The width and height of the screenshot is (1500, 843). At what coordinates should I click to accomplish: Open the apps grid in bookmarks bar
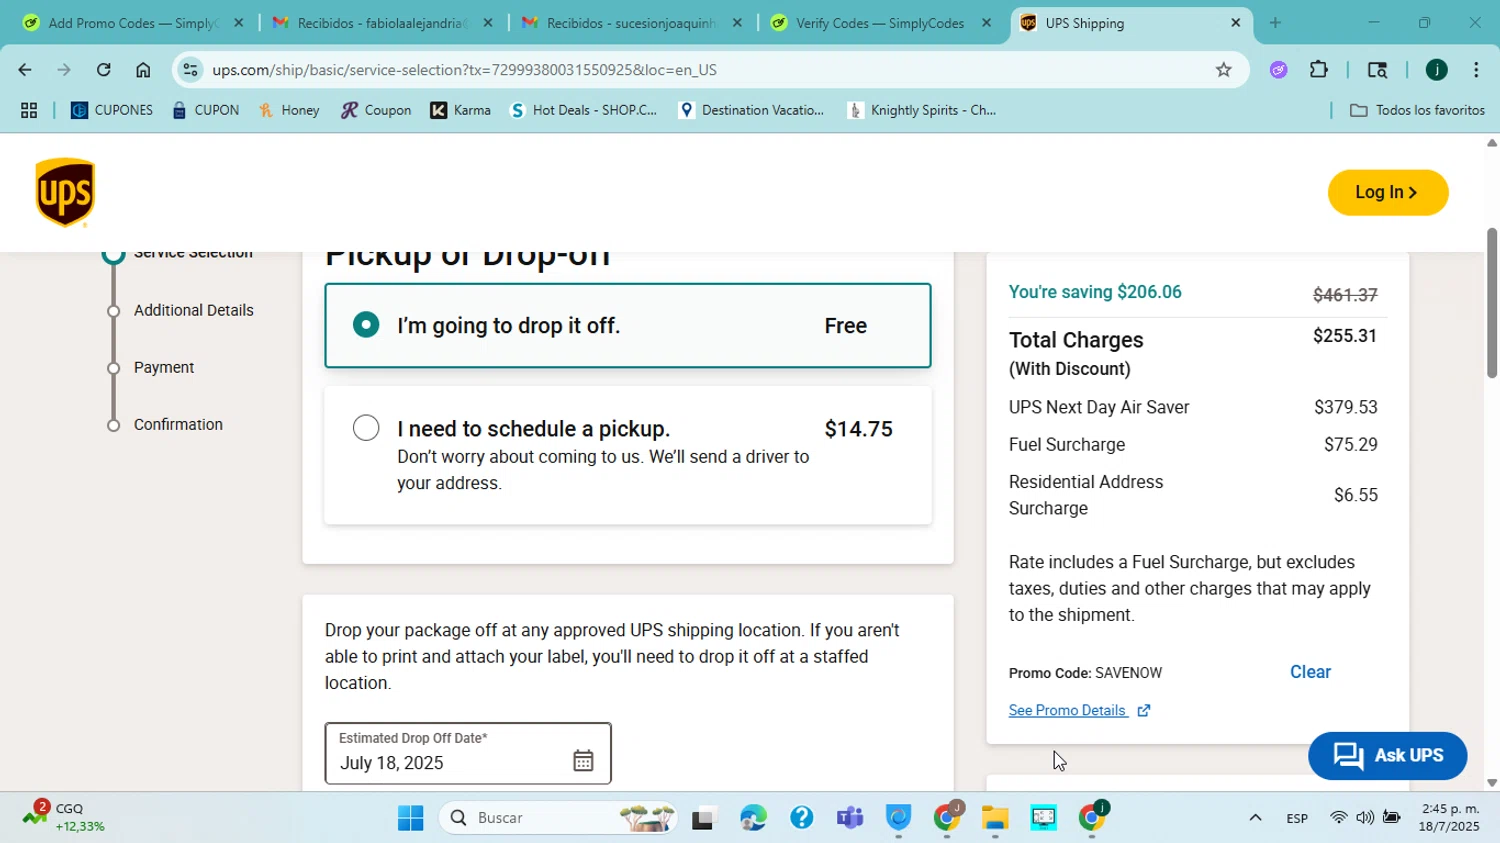coord(29,111)
